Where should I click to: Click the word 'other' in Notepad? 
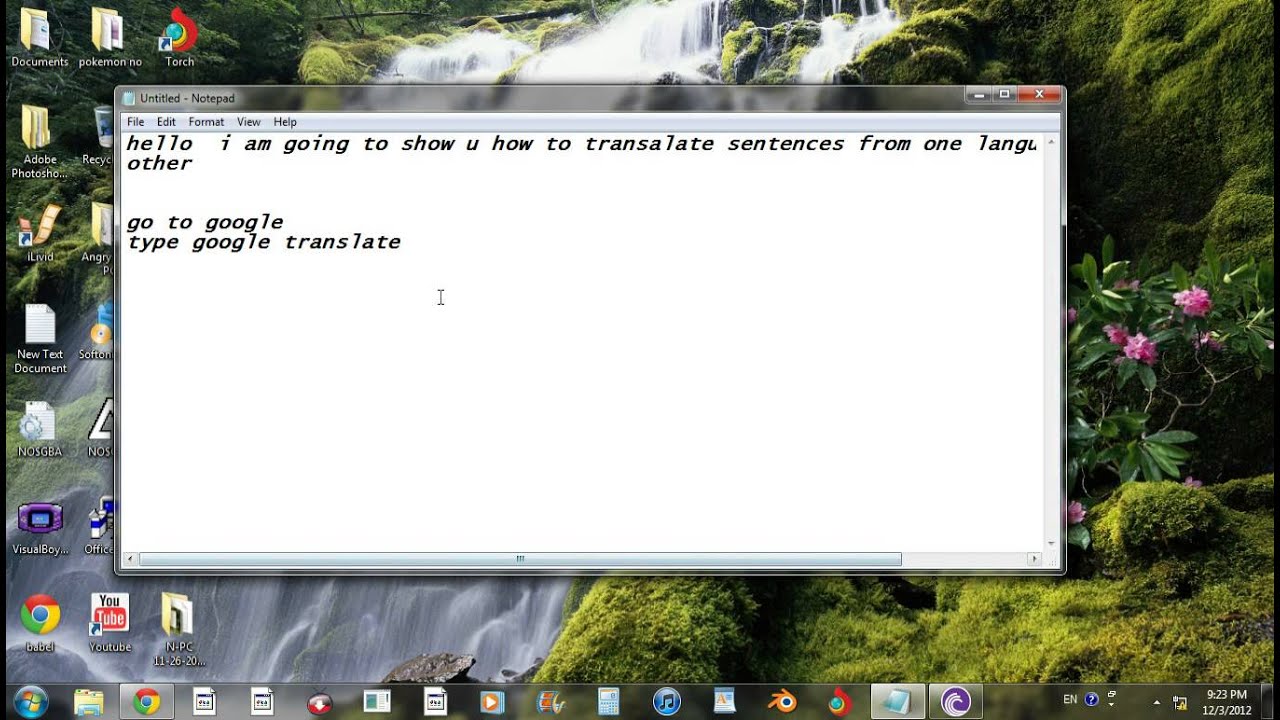[x=159, y=163]
